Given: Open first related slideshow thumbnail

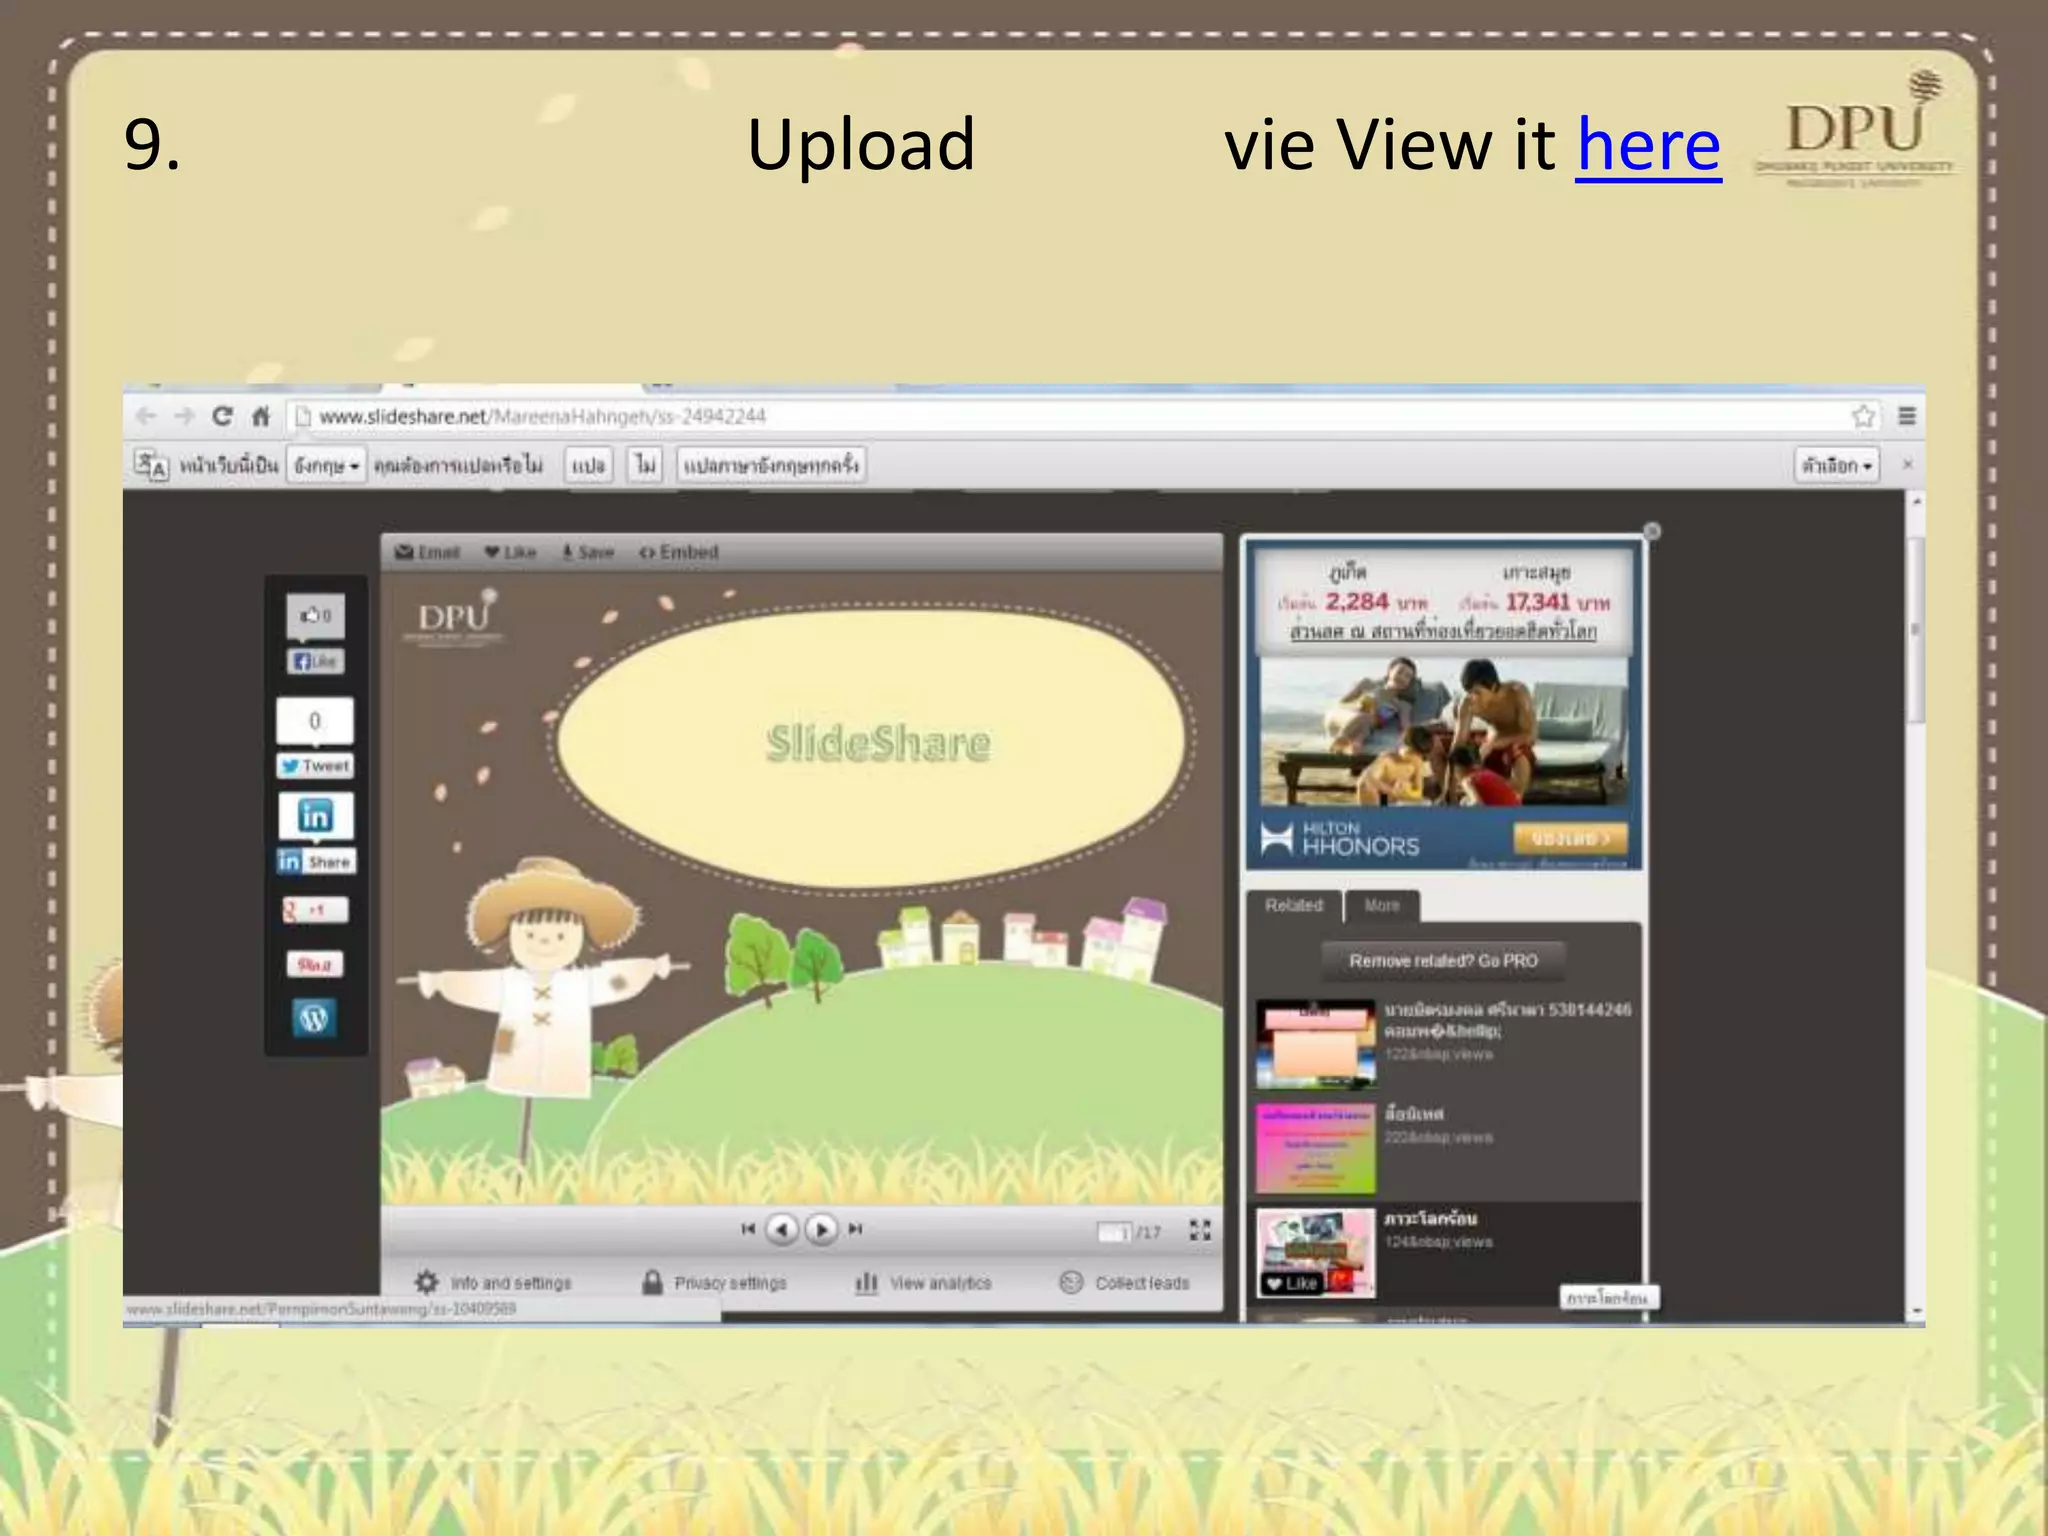Looking at the screenshot, I should [x=1315, y=1043].
